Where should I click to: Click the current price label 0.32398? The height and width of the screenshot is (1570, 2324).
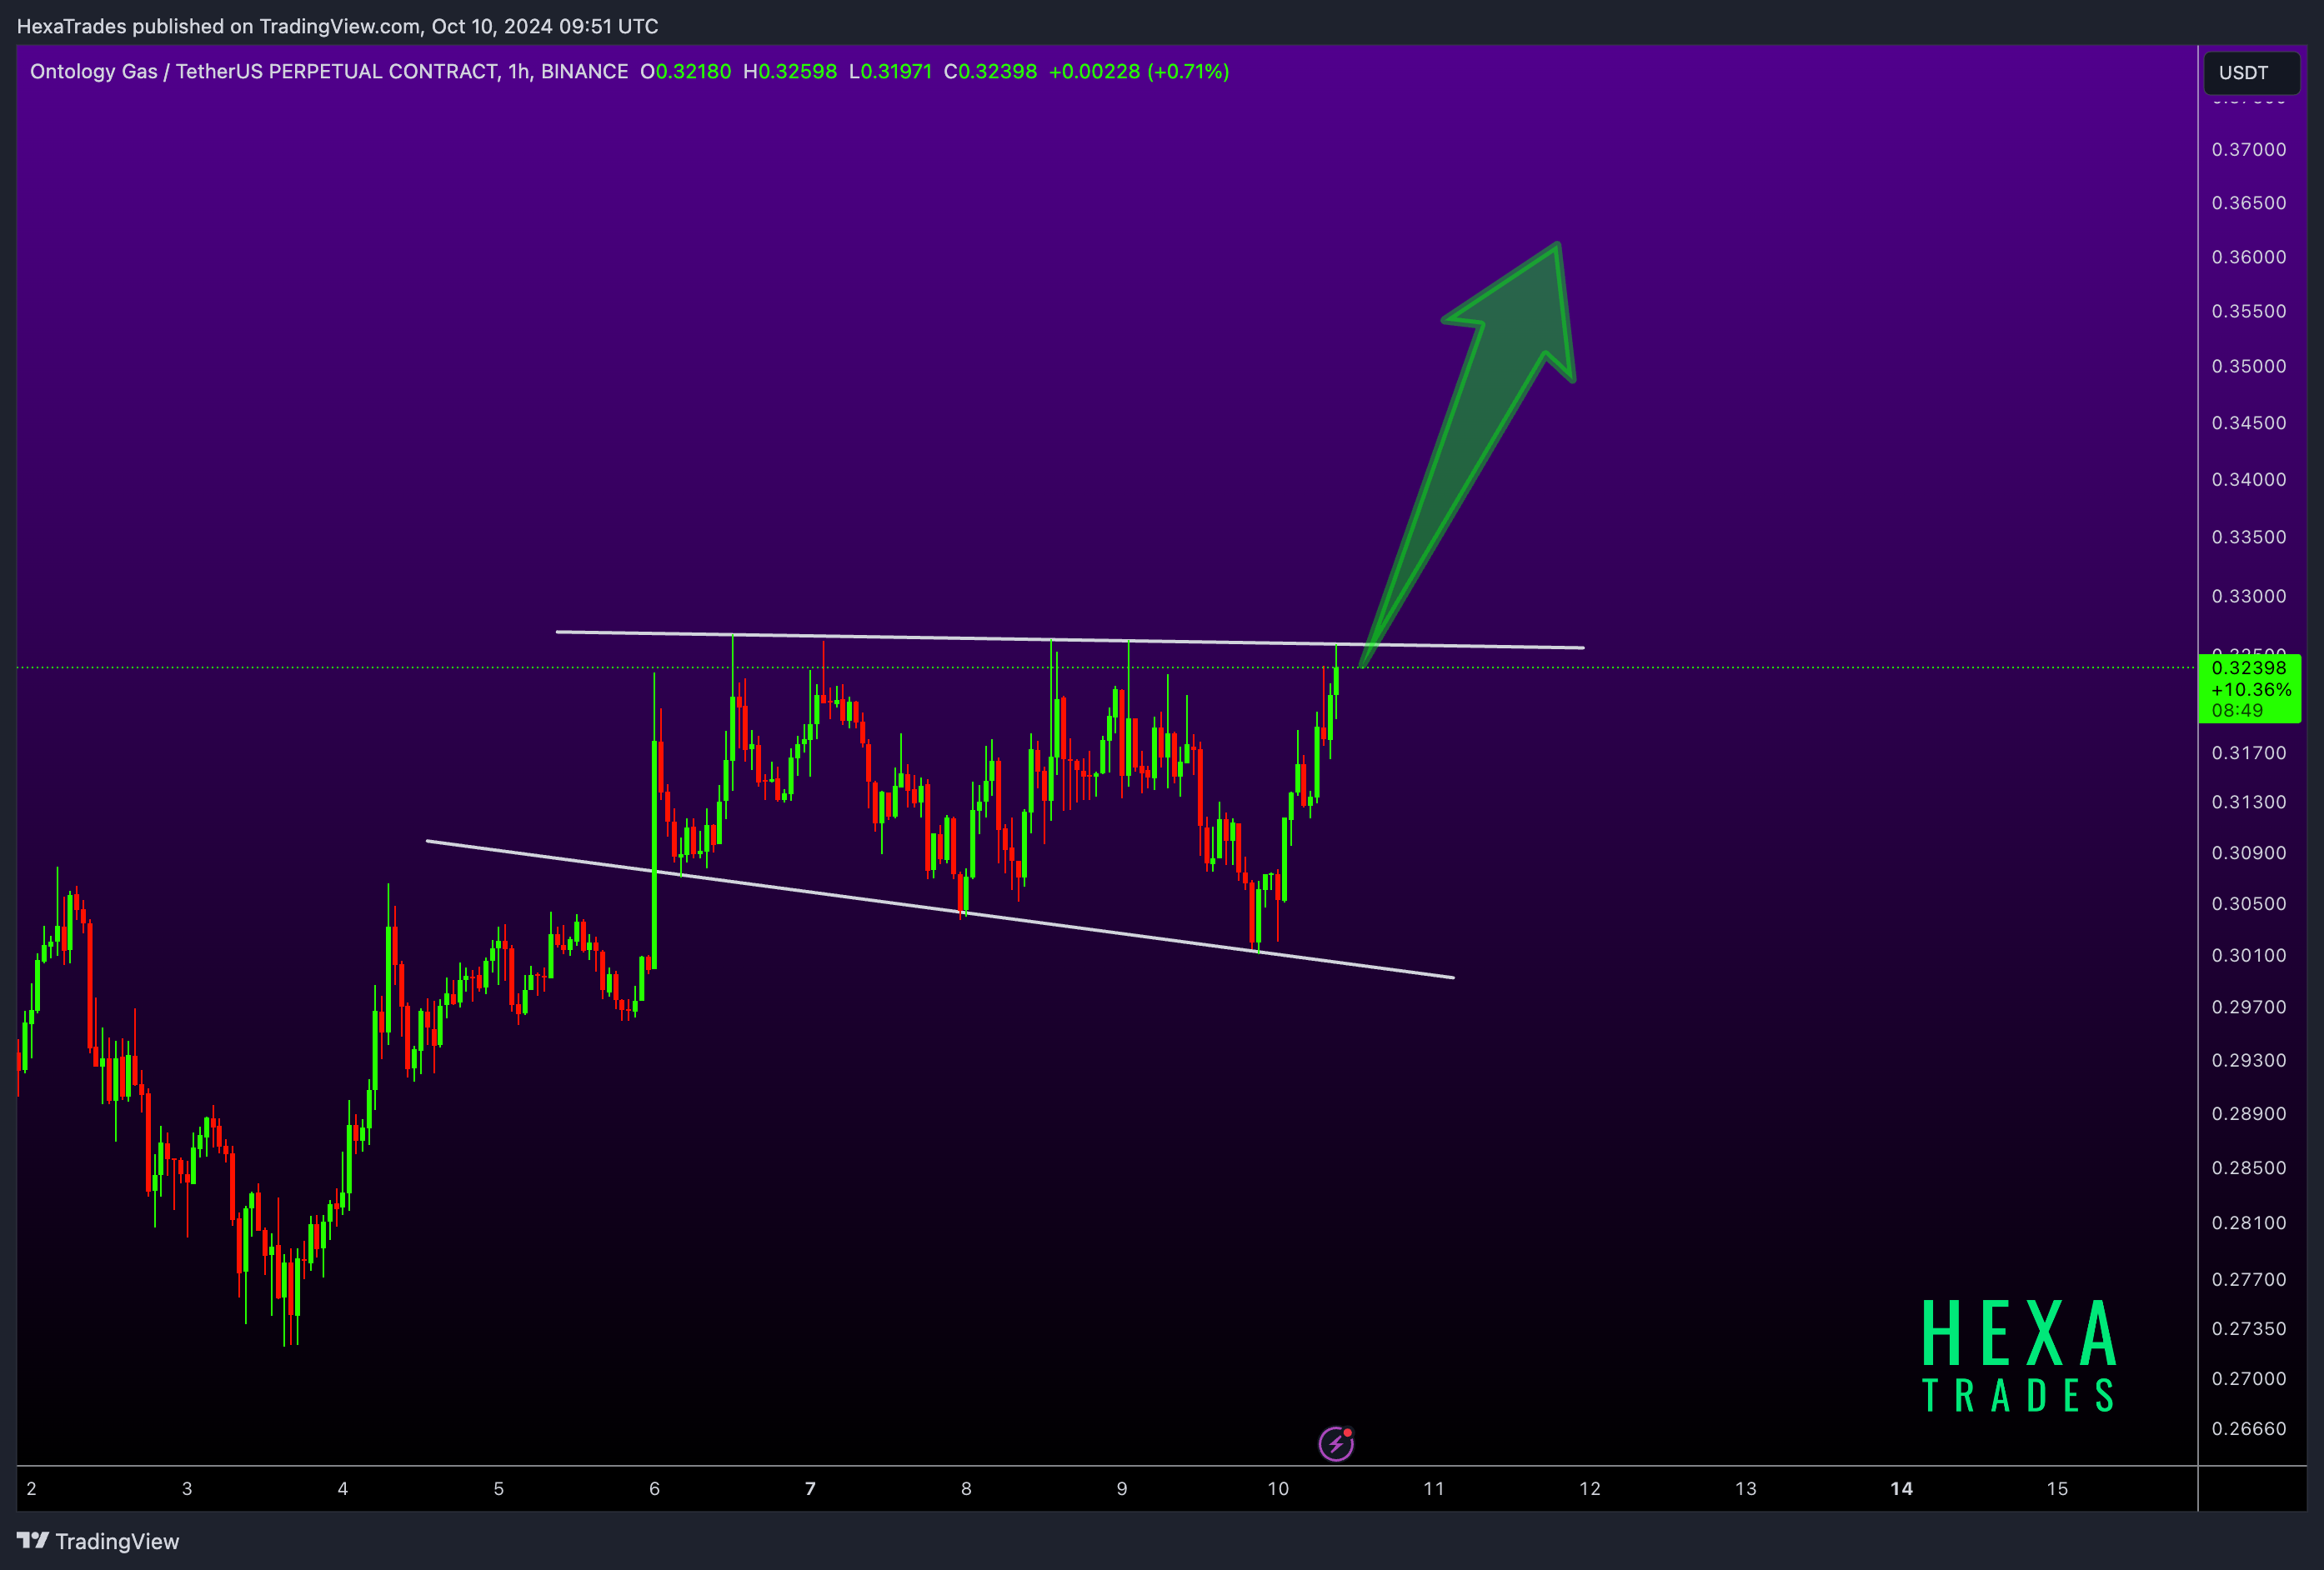[x=2248, y=667]
